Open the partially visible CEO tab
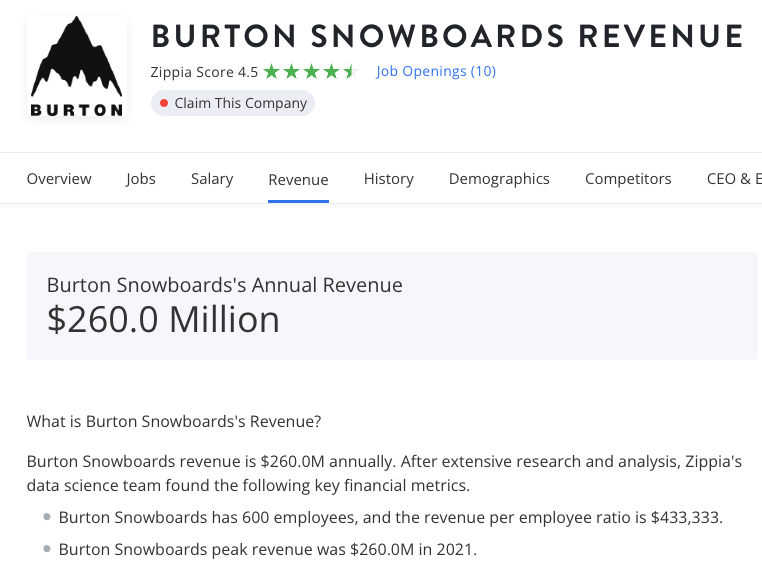Image resolution: width=762 pixels, height=574 pixels. pyautogui.click(x=733, y=179)
